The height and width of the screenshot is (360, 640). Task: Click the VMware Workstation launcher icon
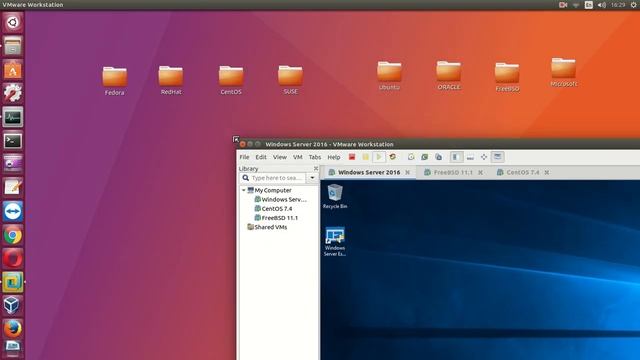click(x=13, y=282)
